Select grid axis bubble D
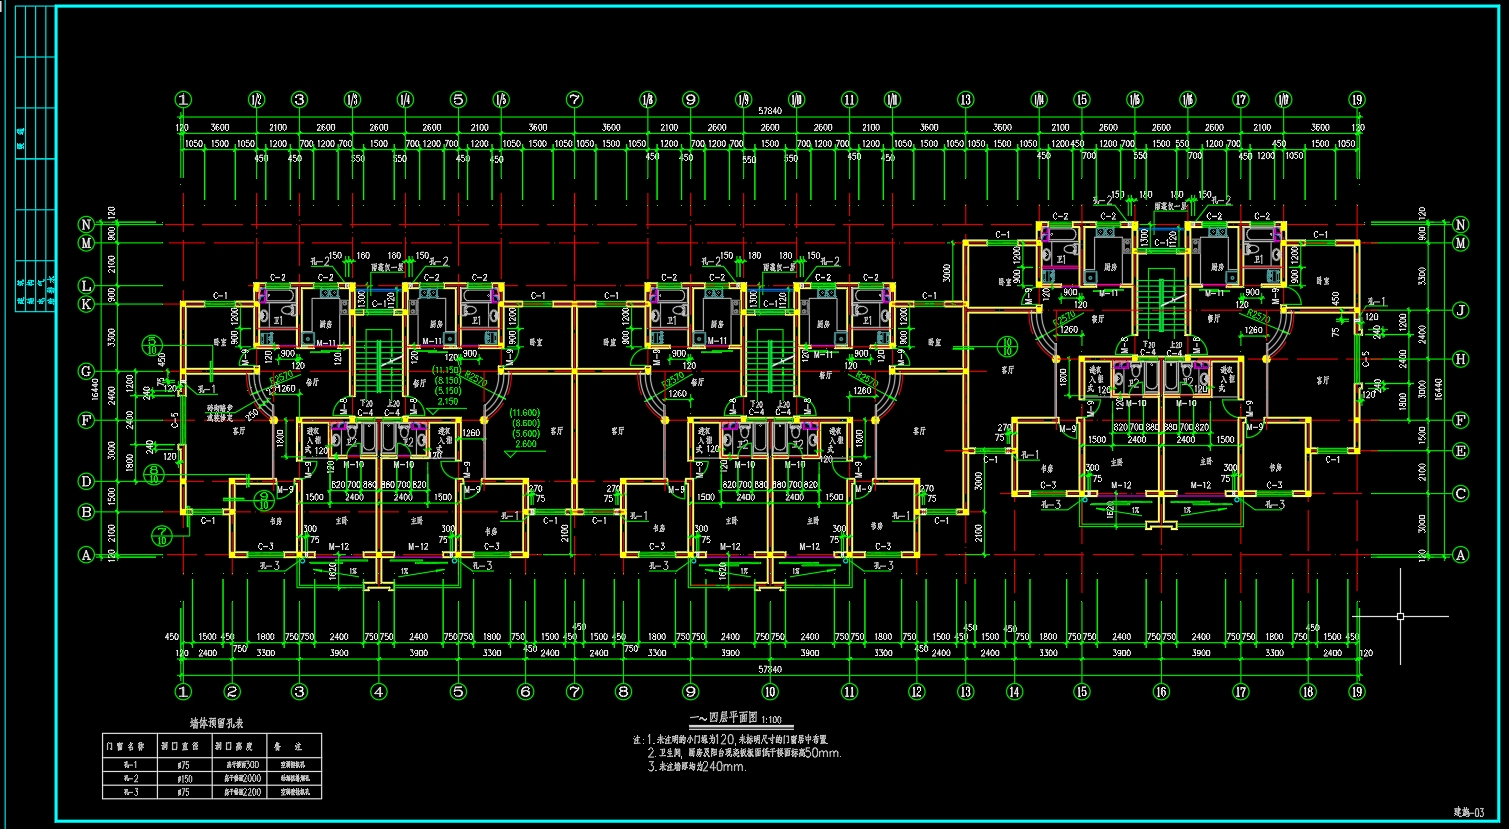1509x829 pixels. pyautogui.click(x=87, y=482)
